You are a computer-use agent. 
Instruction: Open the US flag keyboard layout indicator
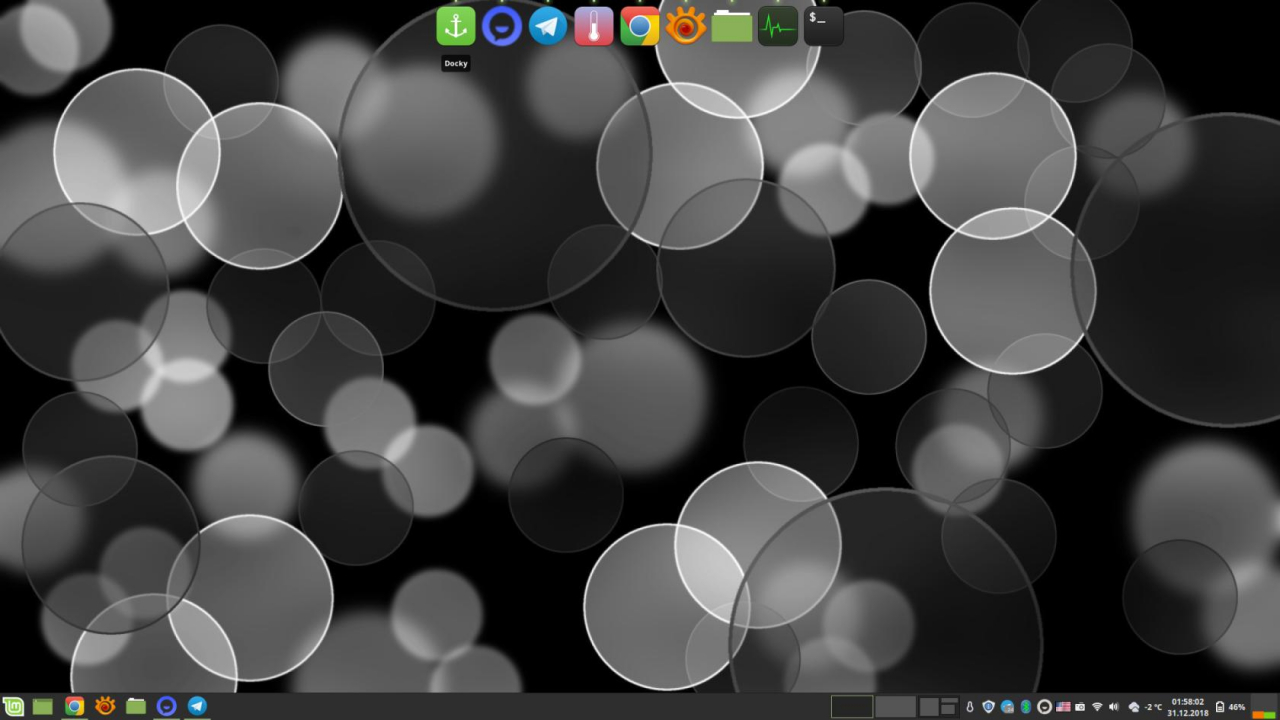tap(1063, 707)
